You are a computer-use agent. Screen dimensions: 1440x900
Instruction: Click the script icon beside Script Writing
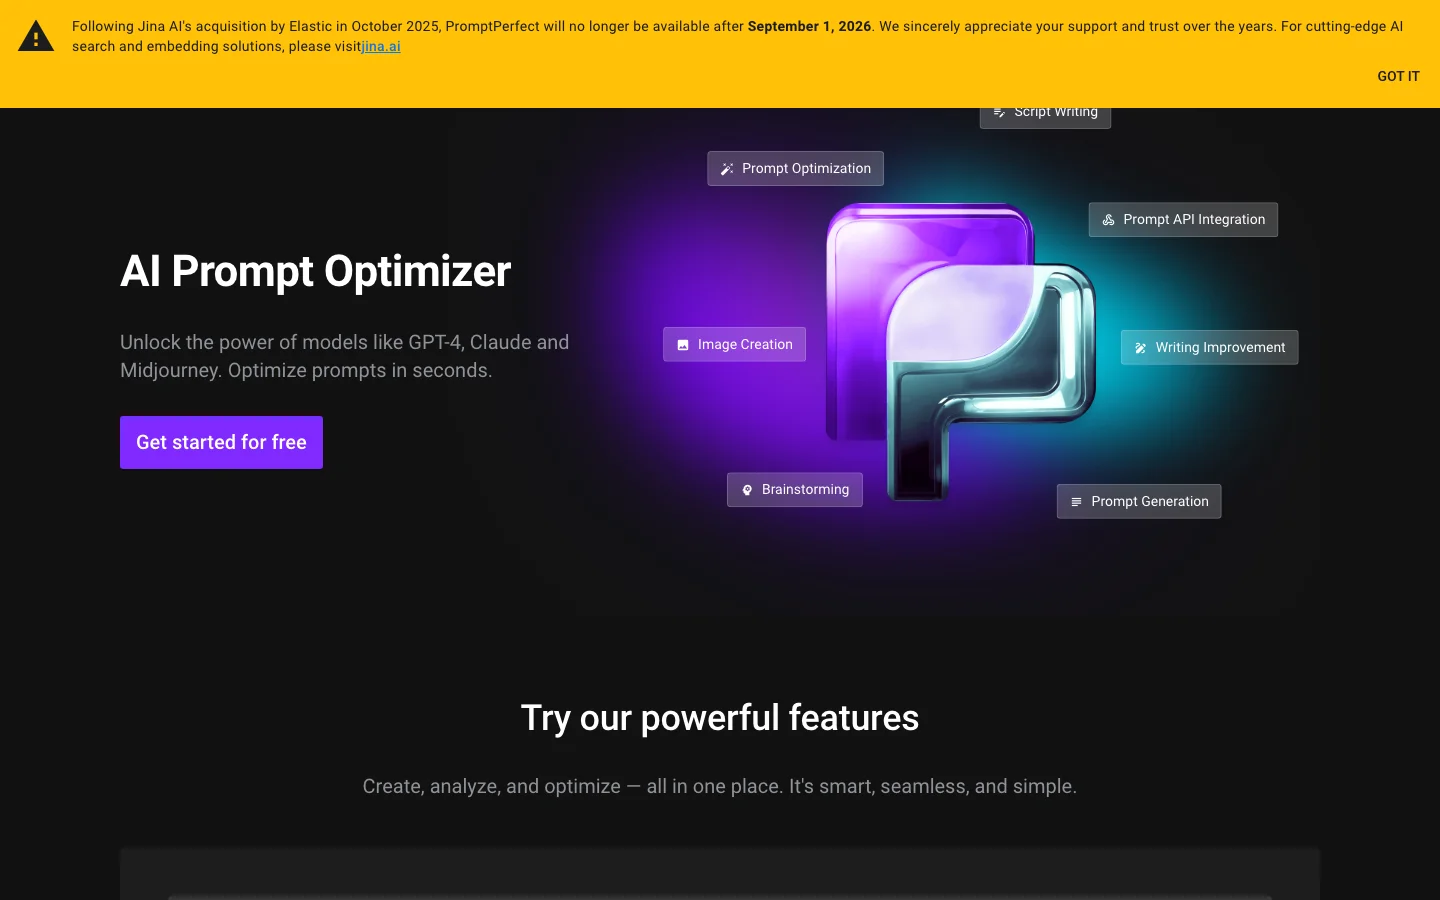[999, 112]
